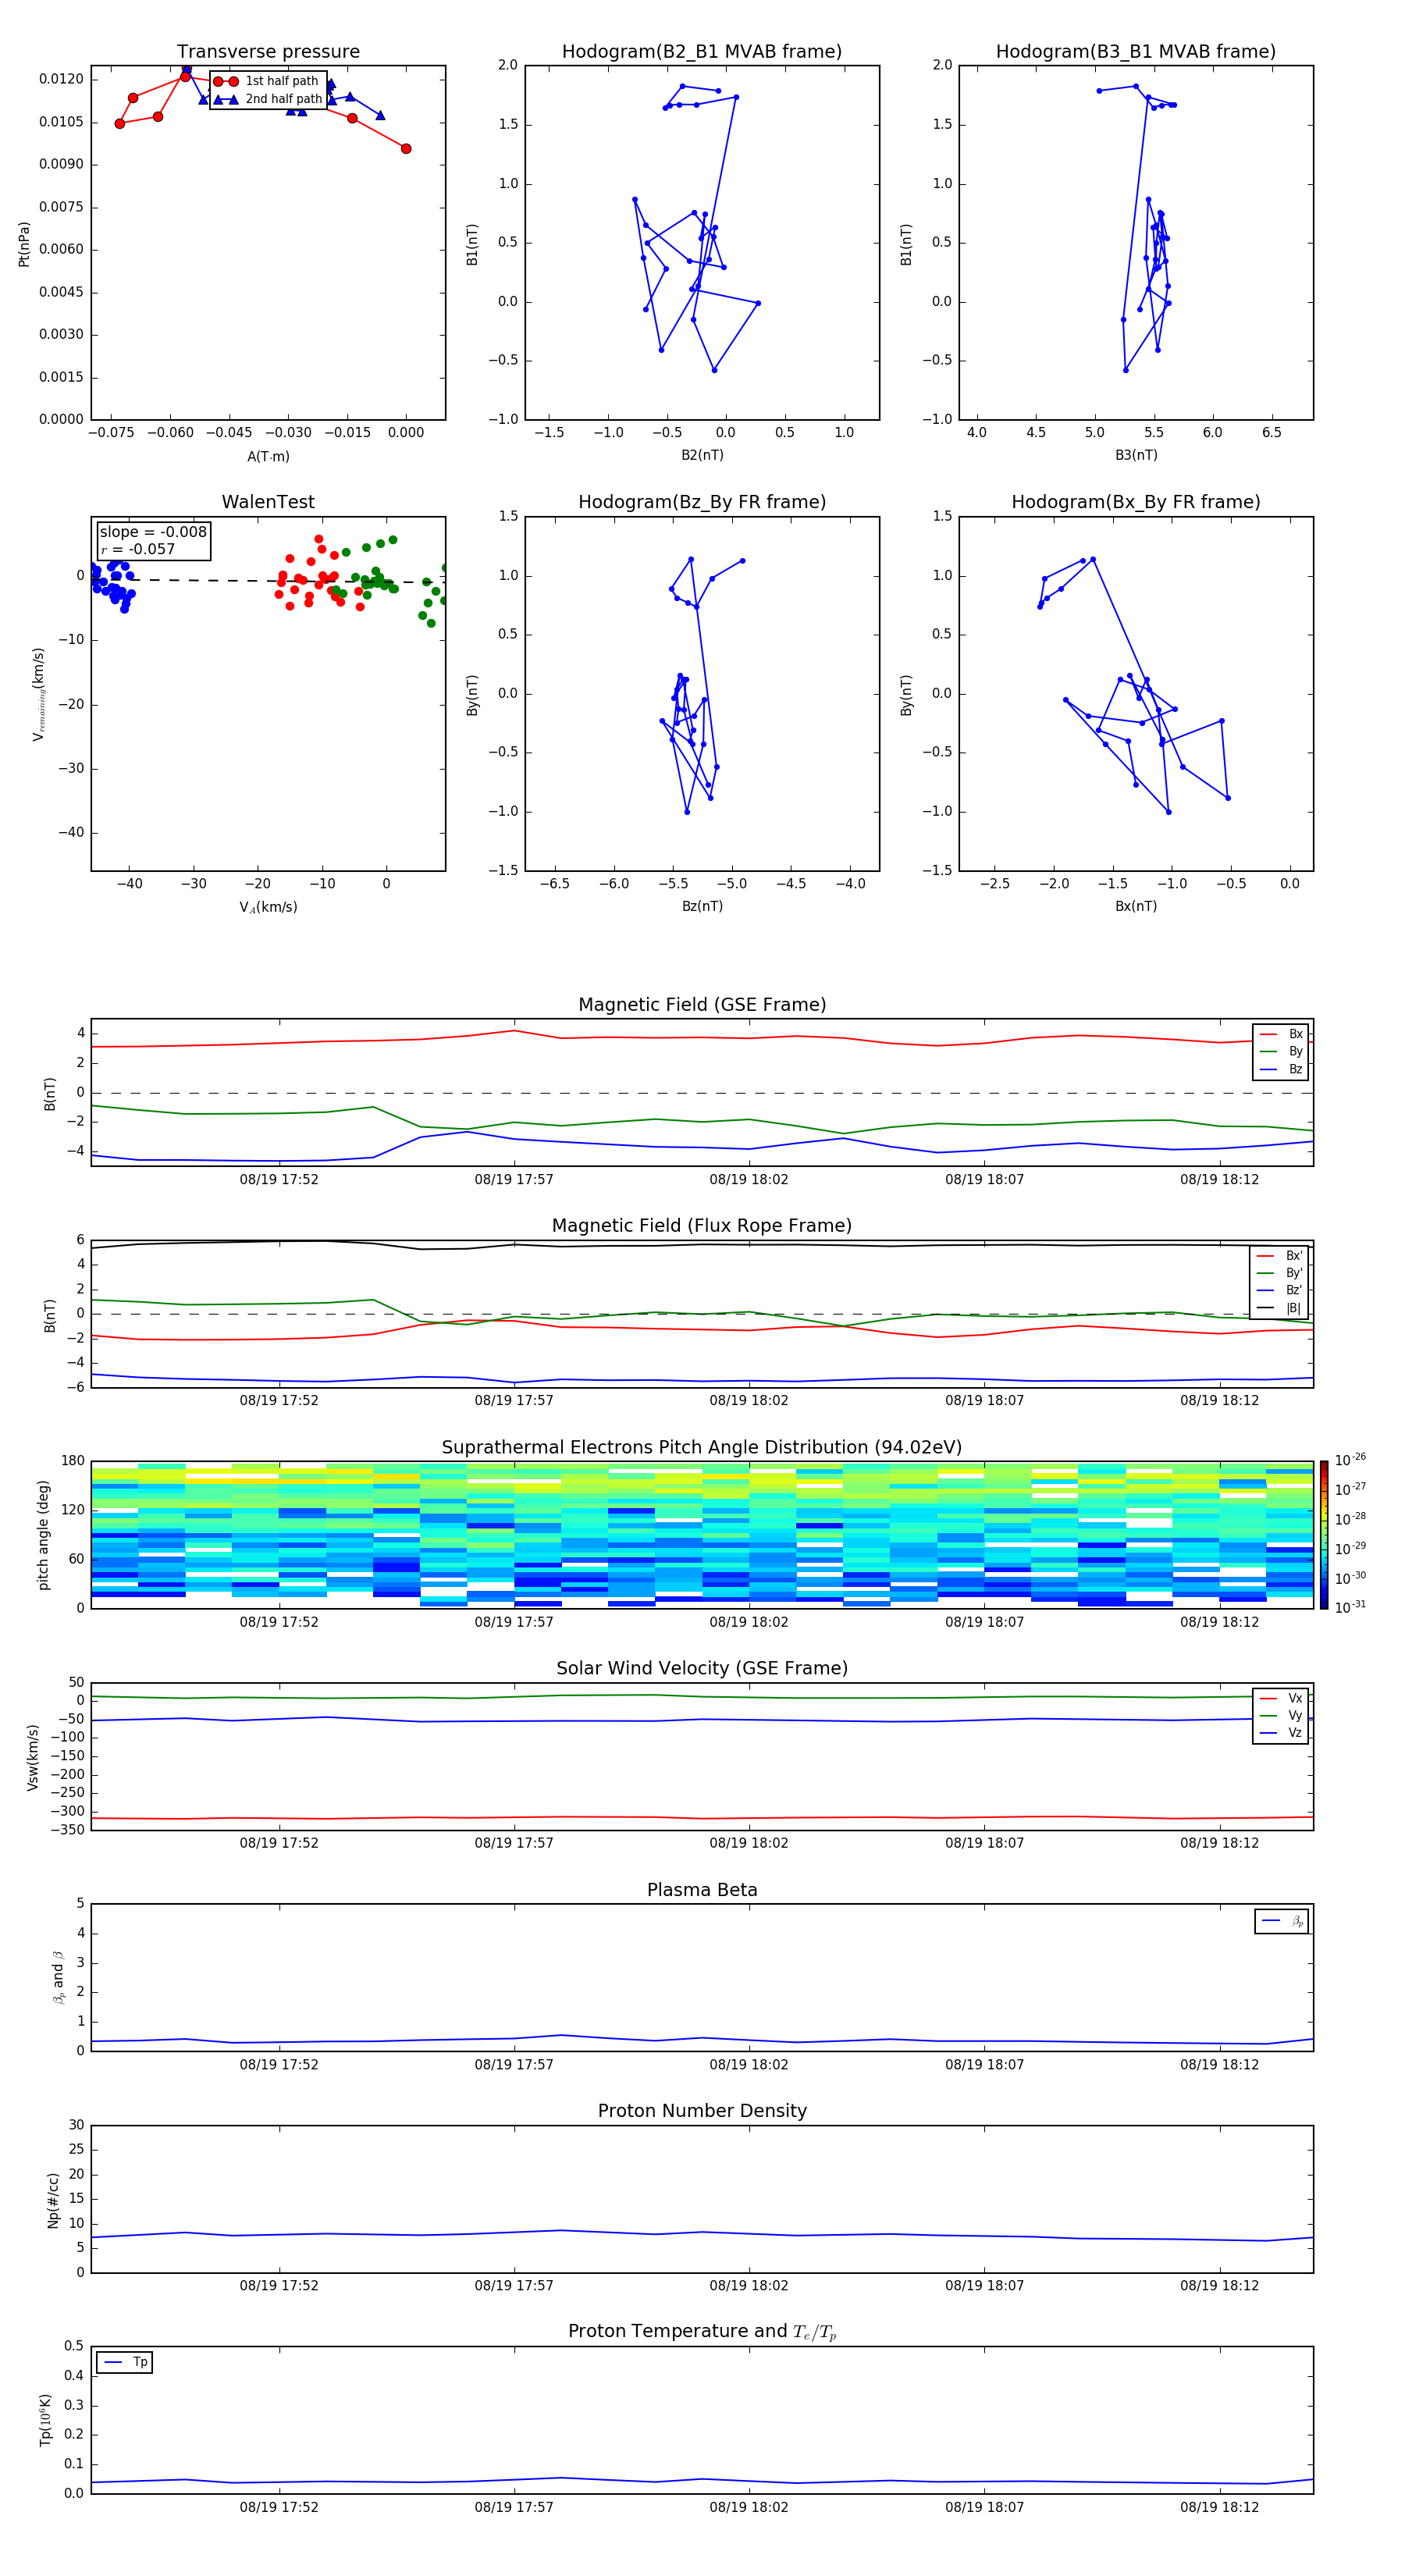1405x2576 pixels.
Task: Click the pitch angle colorbar scale
Action: [x=1324, y=1535]
